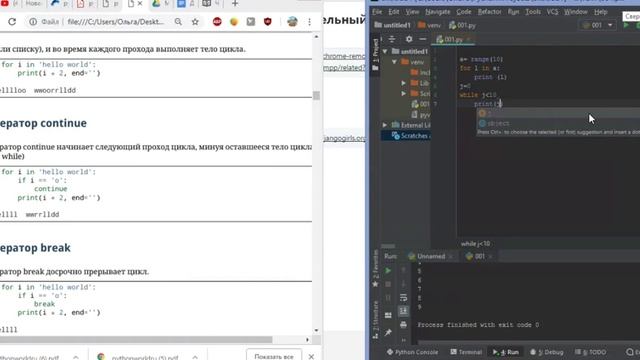Click venv in the navigation breadcrumb
The image size is (640, 360).
point(429,25)
